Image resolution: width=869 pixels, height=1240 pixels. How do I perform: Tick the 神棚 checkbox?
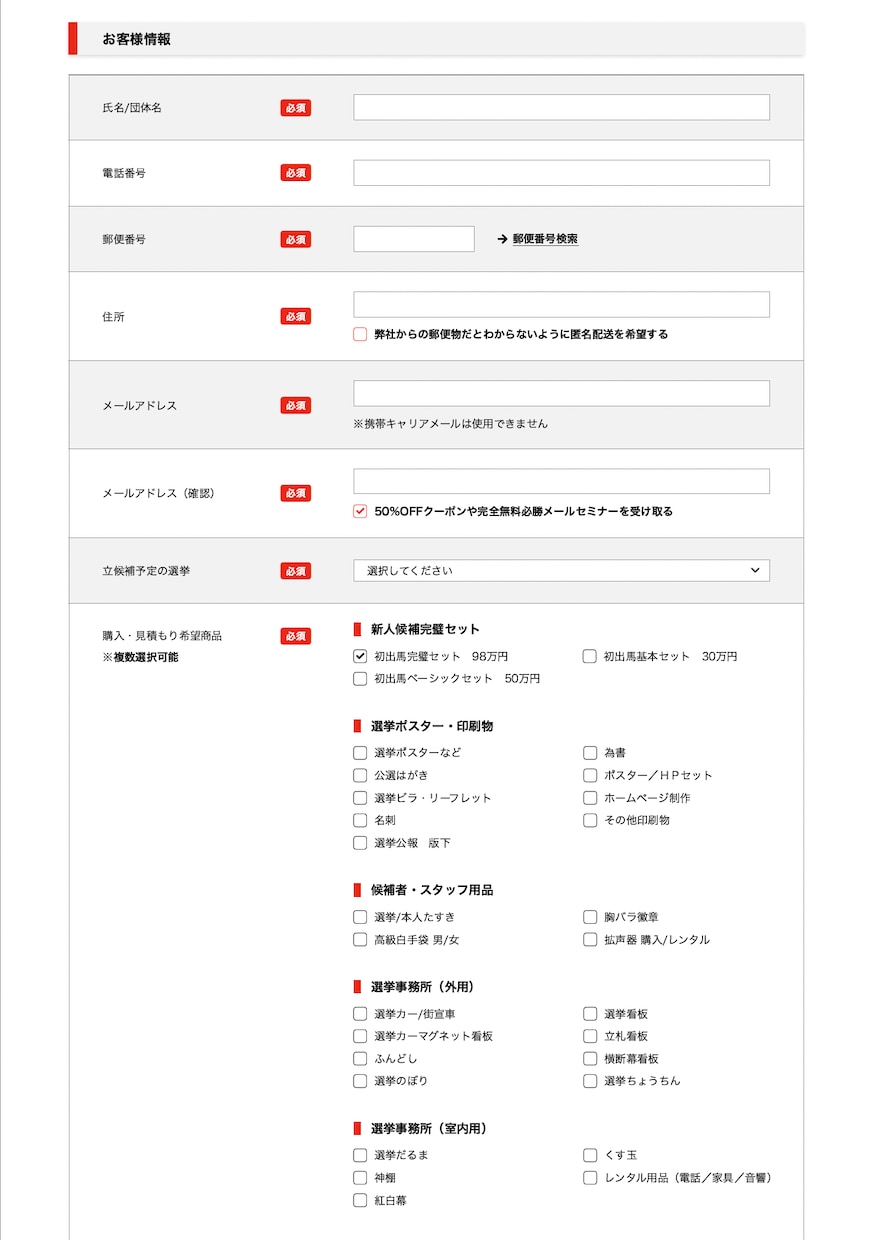pos(360,1178)
